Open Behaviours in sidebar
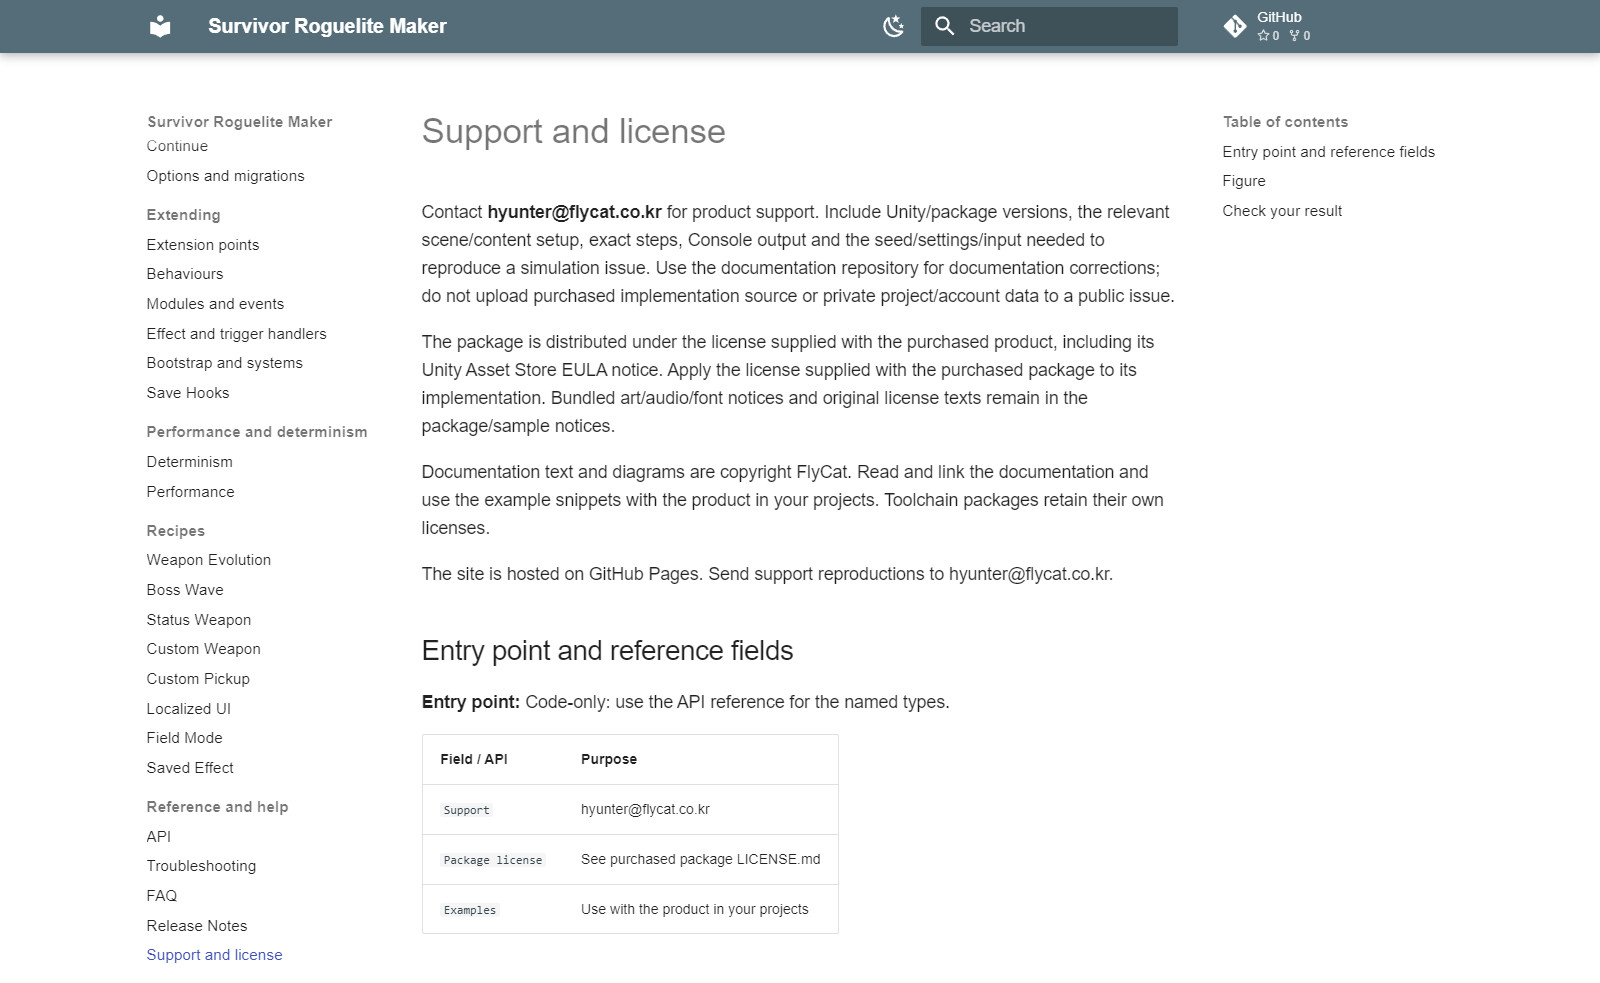The image size is (1600, 983). coord(185,274)
